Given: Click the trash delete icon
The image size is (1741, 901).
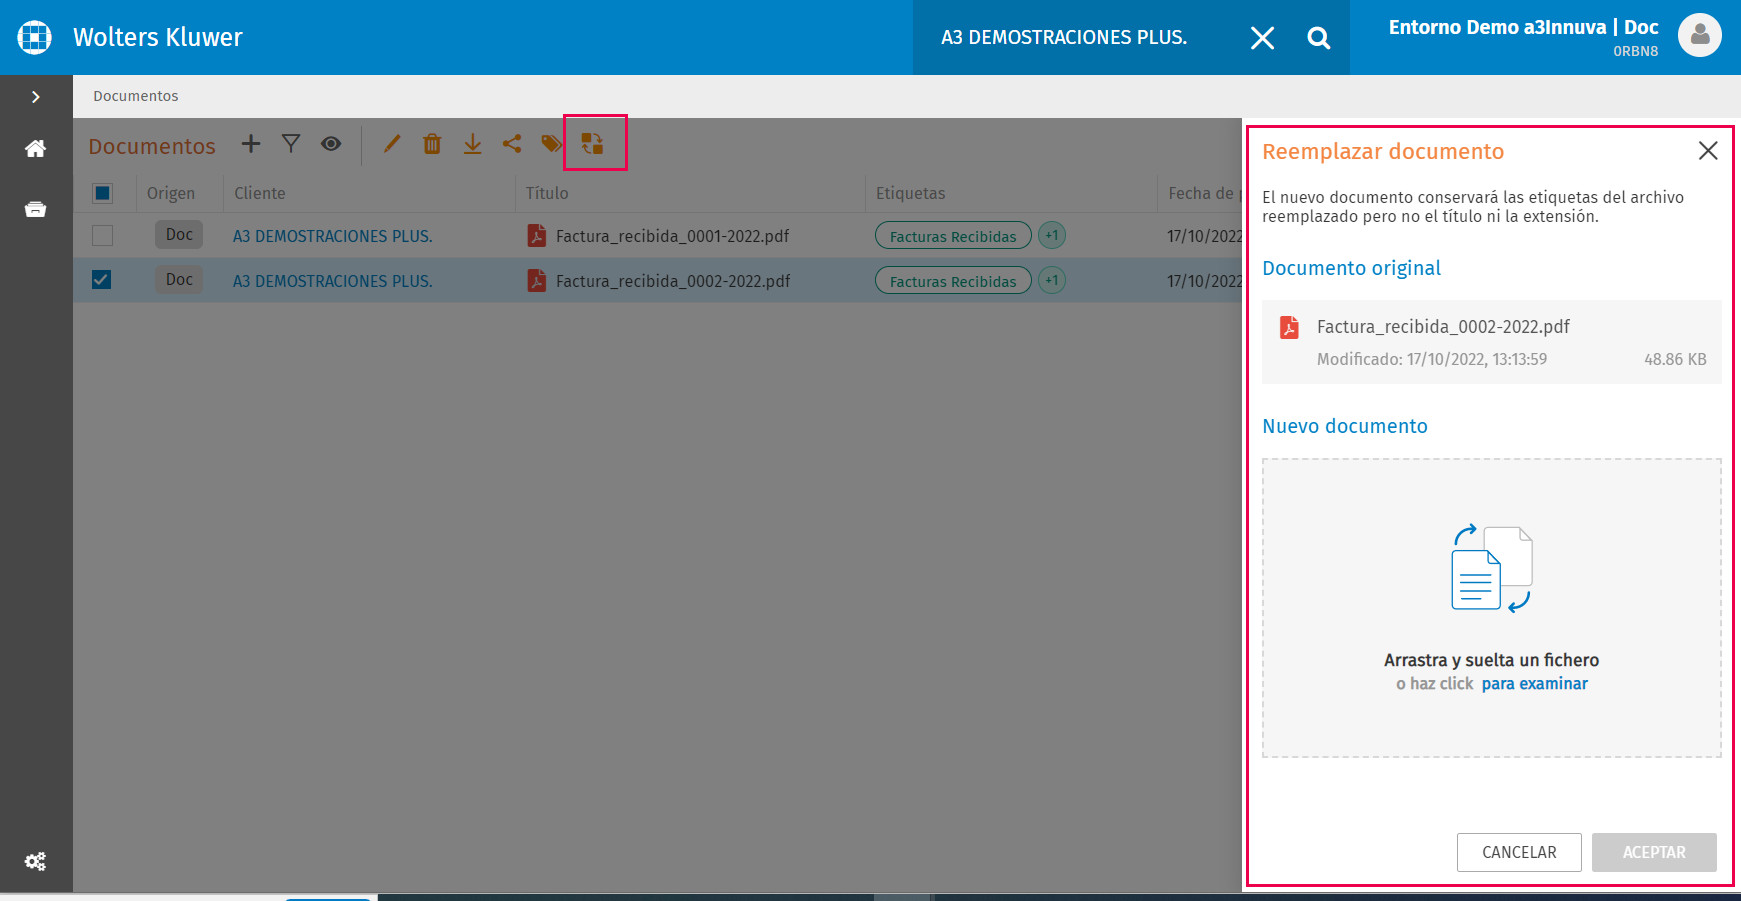Looking at the screenshot, I should click(x=432, y=144).
